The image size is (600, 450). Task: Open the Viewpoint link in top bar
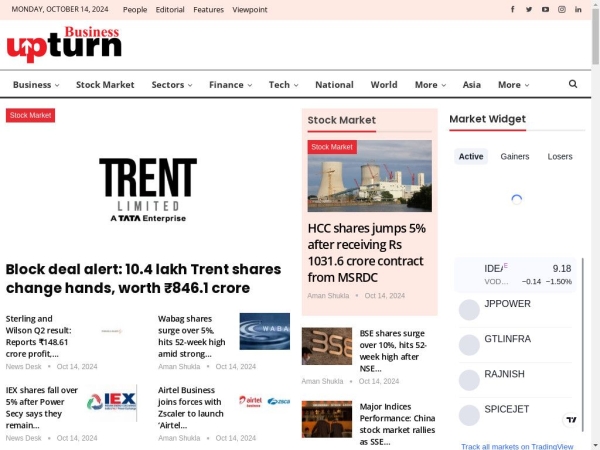pyautogui.click(x=249, y=10)
